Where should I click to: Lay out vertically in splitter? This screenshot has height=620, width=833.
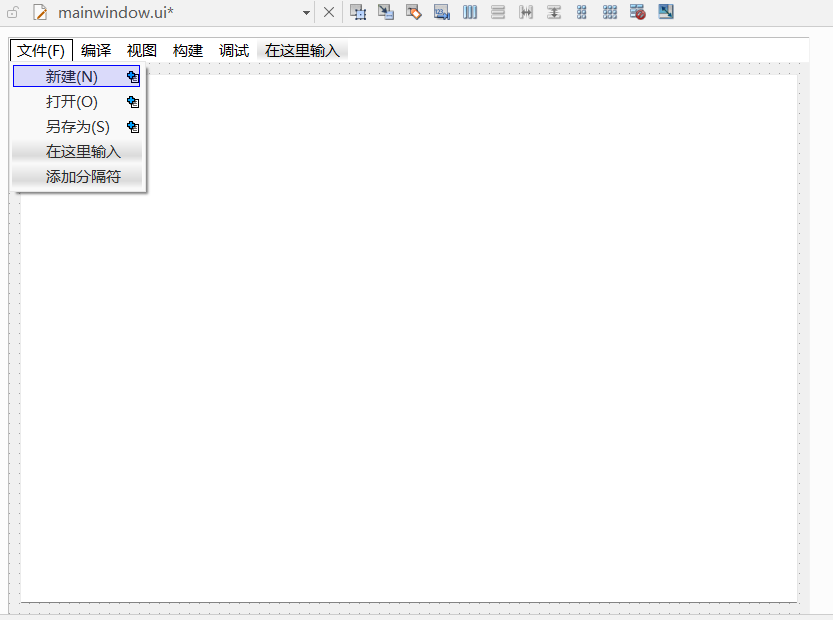pyautogui.click(x=554, y=12)
